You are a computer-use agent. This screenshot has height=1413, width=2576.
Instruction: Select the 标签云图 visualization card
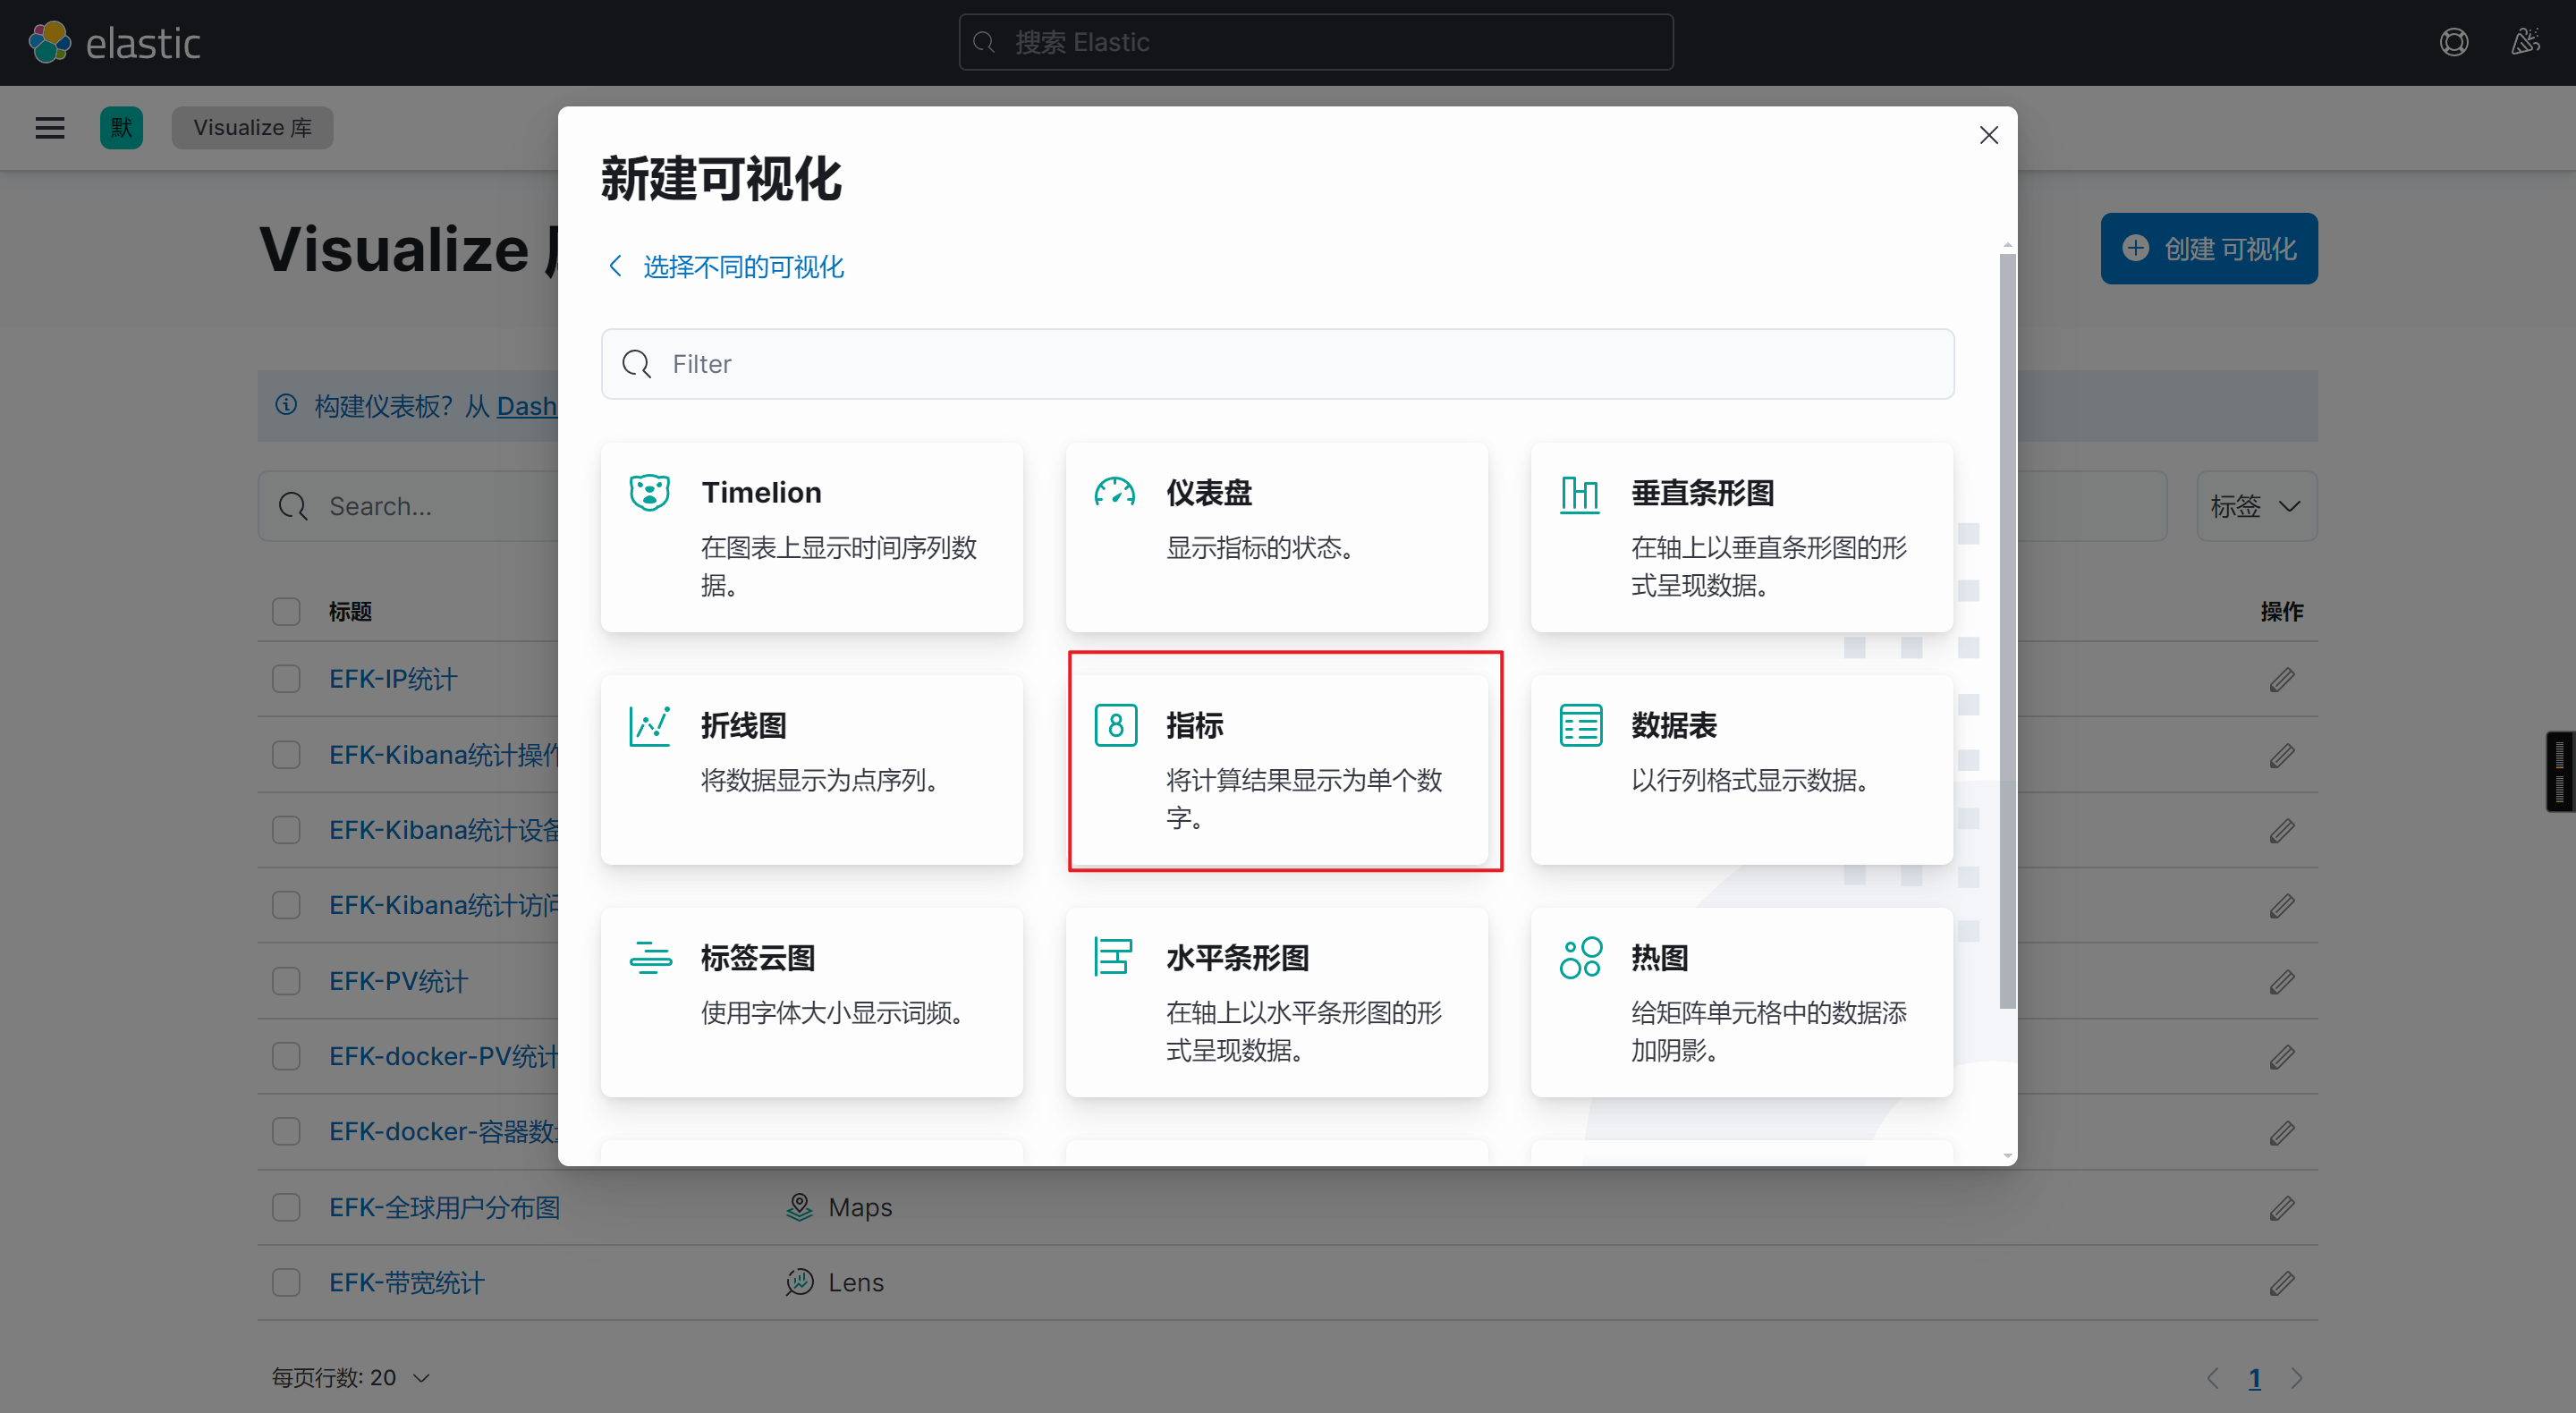point(811,1002)
